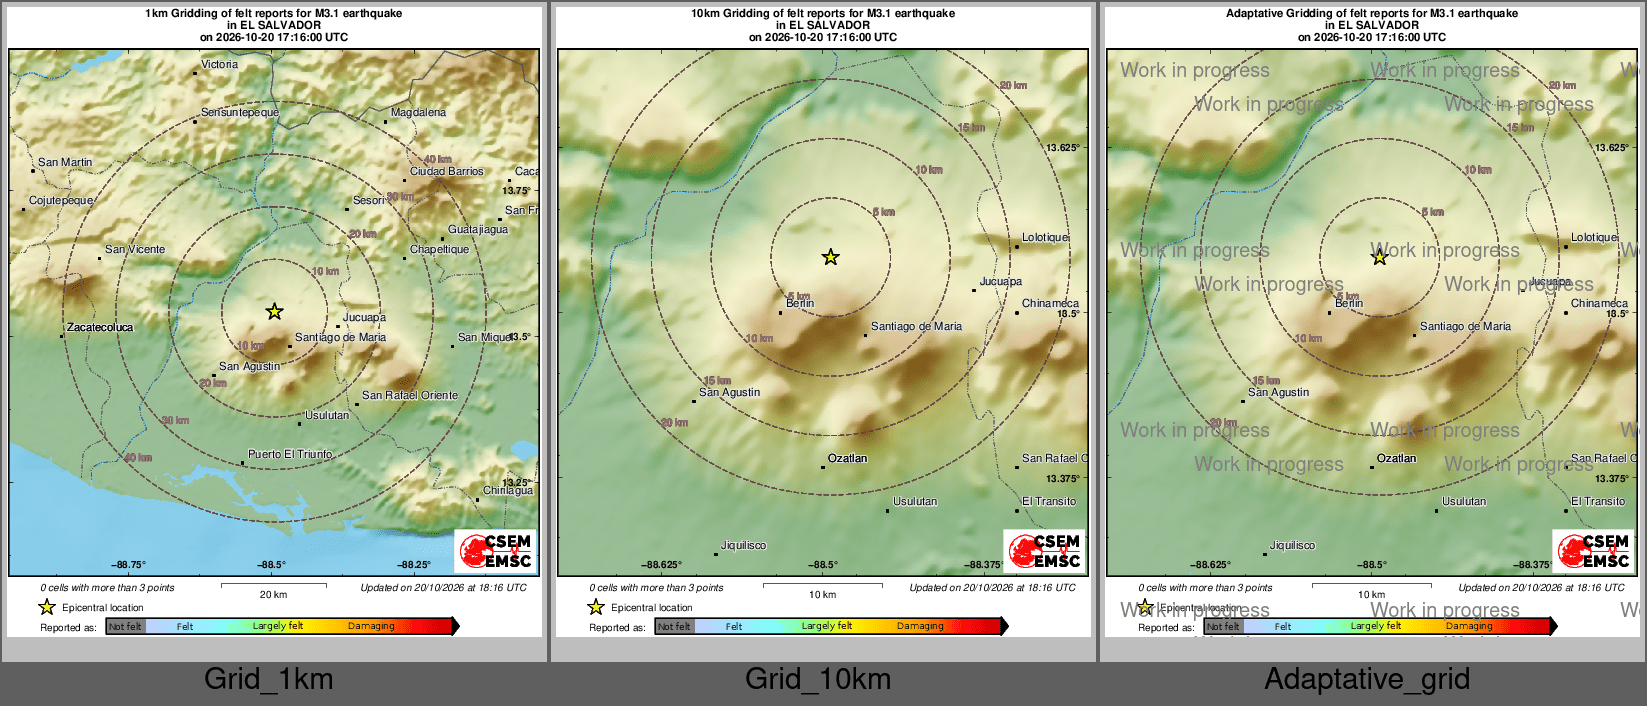1647x706 pixels.
Task: Click the epicenter star on Adaptative_grid map
Action: (1379, 257)
